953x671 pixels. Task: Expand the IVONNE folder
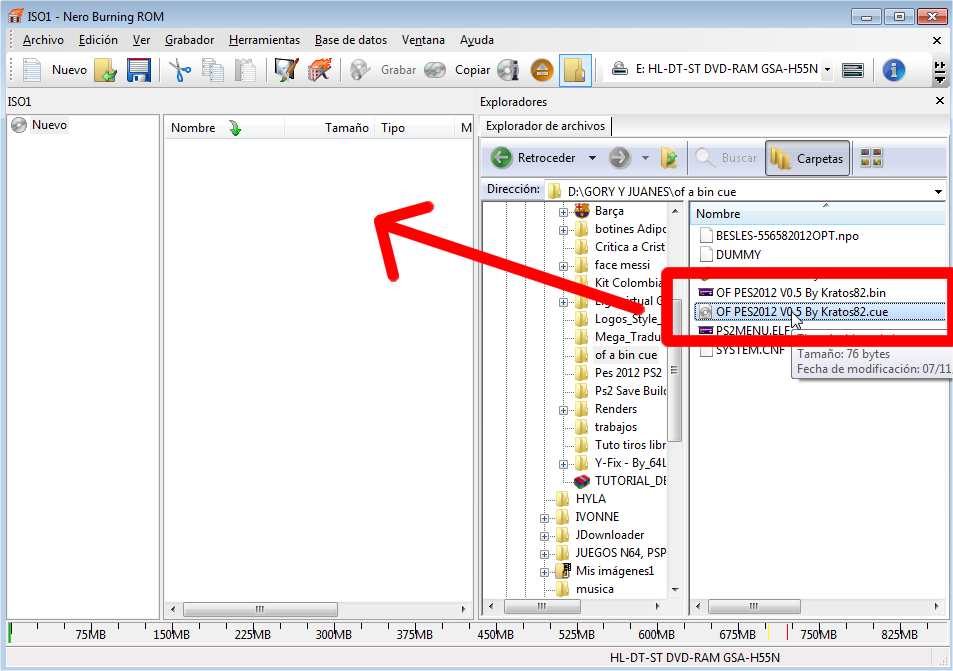tap(545, 518)
